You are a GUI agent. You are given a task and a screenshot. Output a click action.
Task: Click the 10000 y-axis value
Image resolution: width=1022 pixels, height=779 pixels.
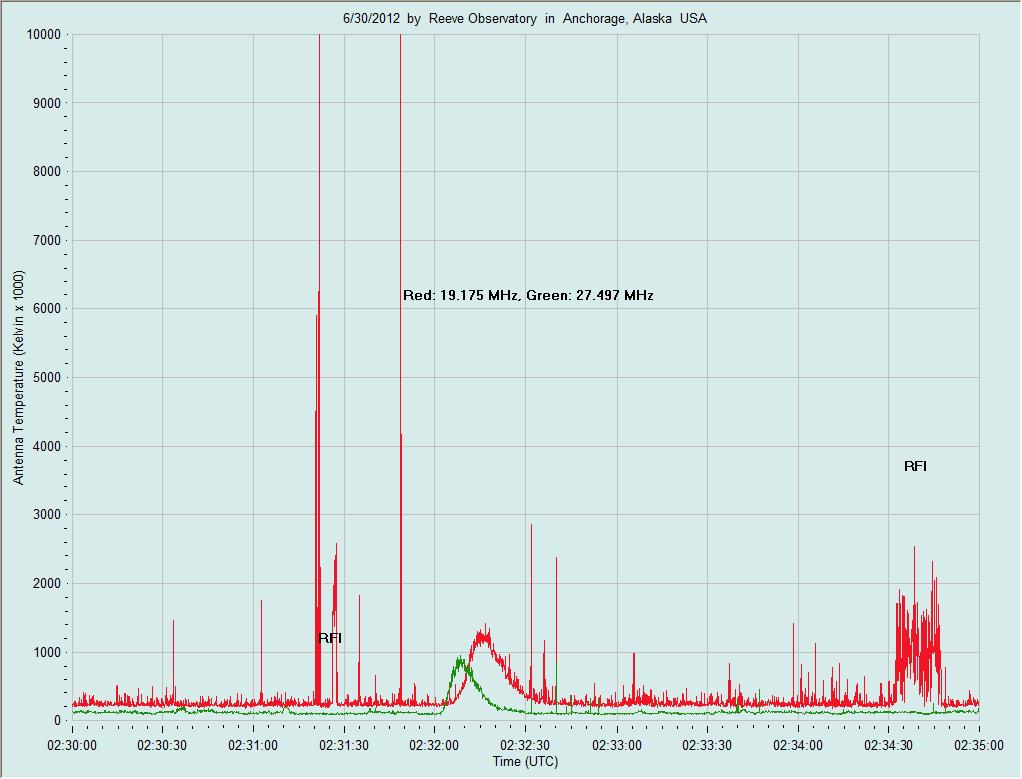coord(44,35)
